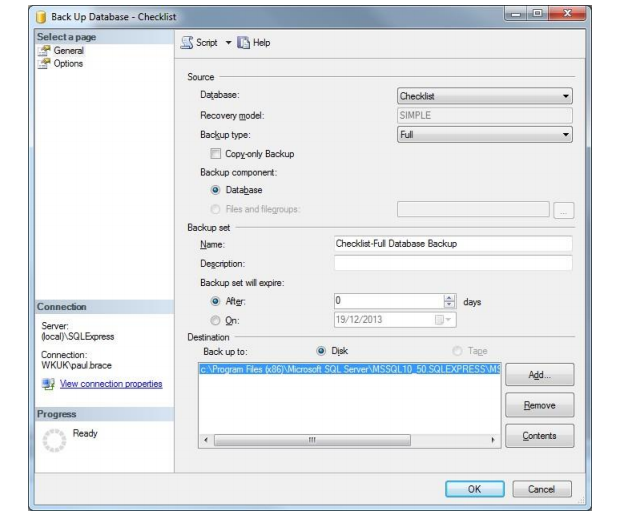Click the Remove destination button

pyautogui.click(x=539, y=405)
